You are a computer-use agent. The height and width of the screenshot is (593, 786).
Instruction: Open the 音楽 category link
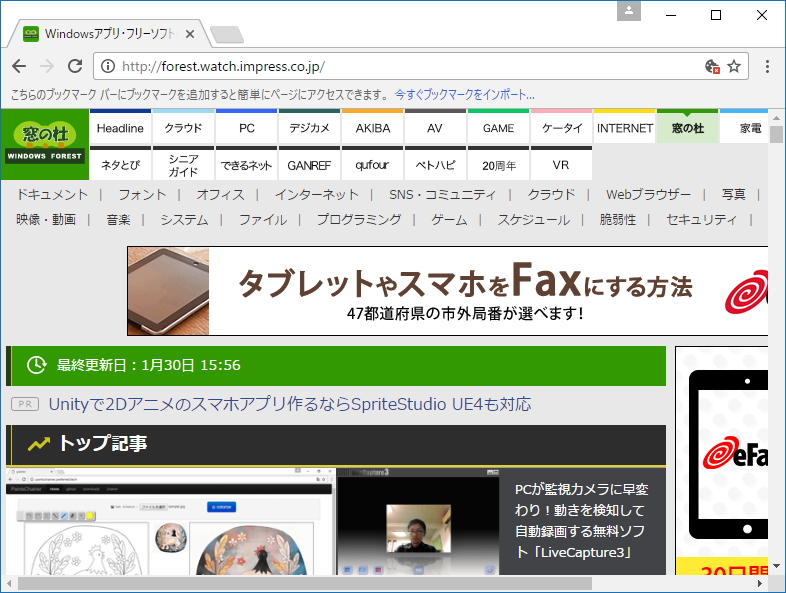click(x=118, y=220)
